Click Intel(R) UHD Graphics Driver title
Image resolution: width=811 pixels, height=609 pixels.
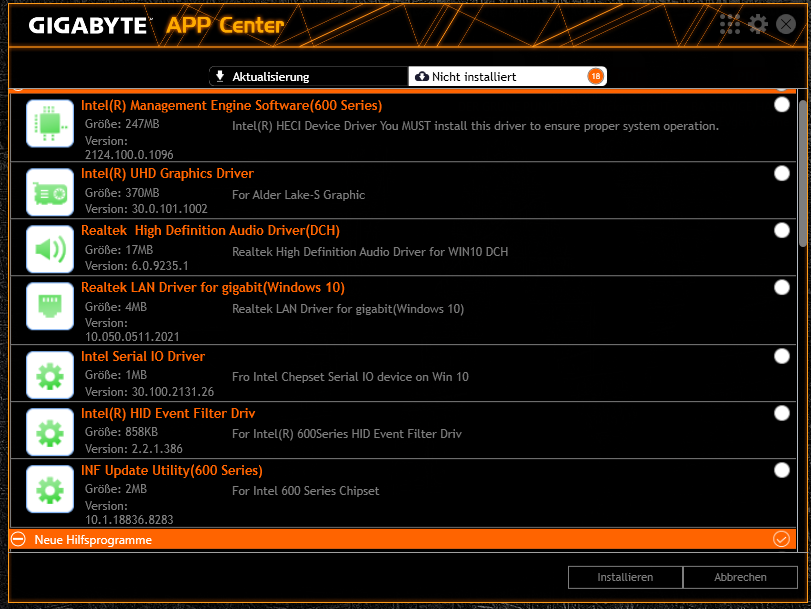pos(167,173)
